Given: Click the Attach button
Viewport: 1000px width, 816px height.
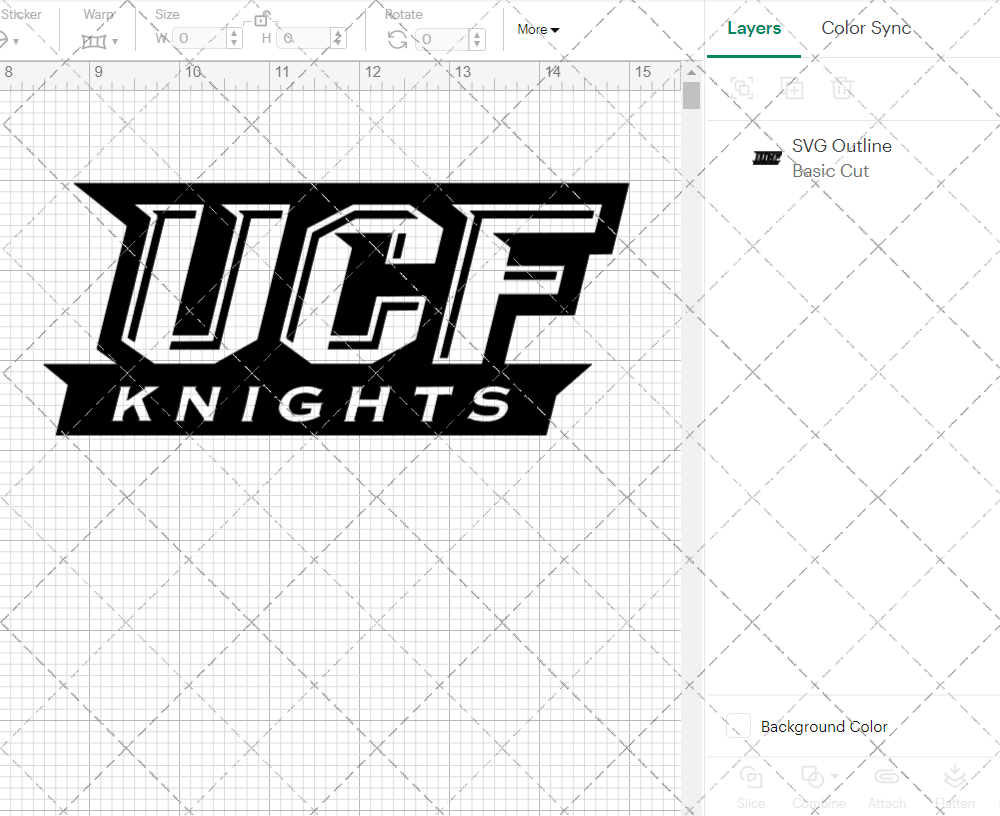Looking at the screenshot, I should (x=886, y=788).
